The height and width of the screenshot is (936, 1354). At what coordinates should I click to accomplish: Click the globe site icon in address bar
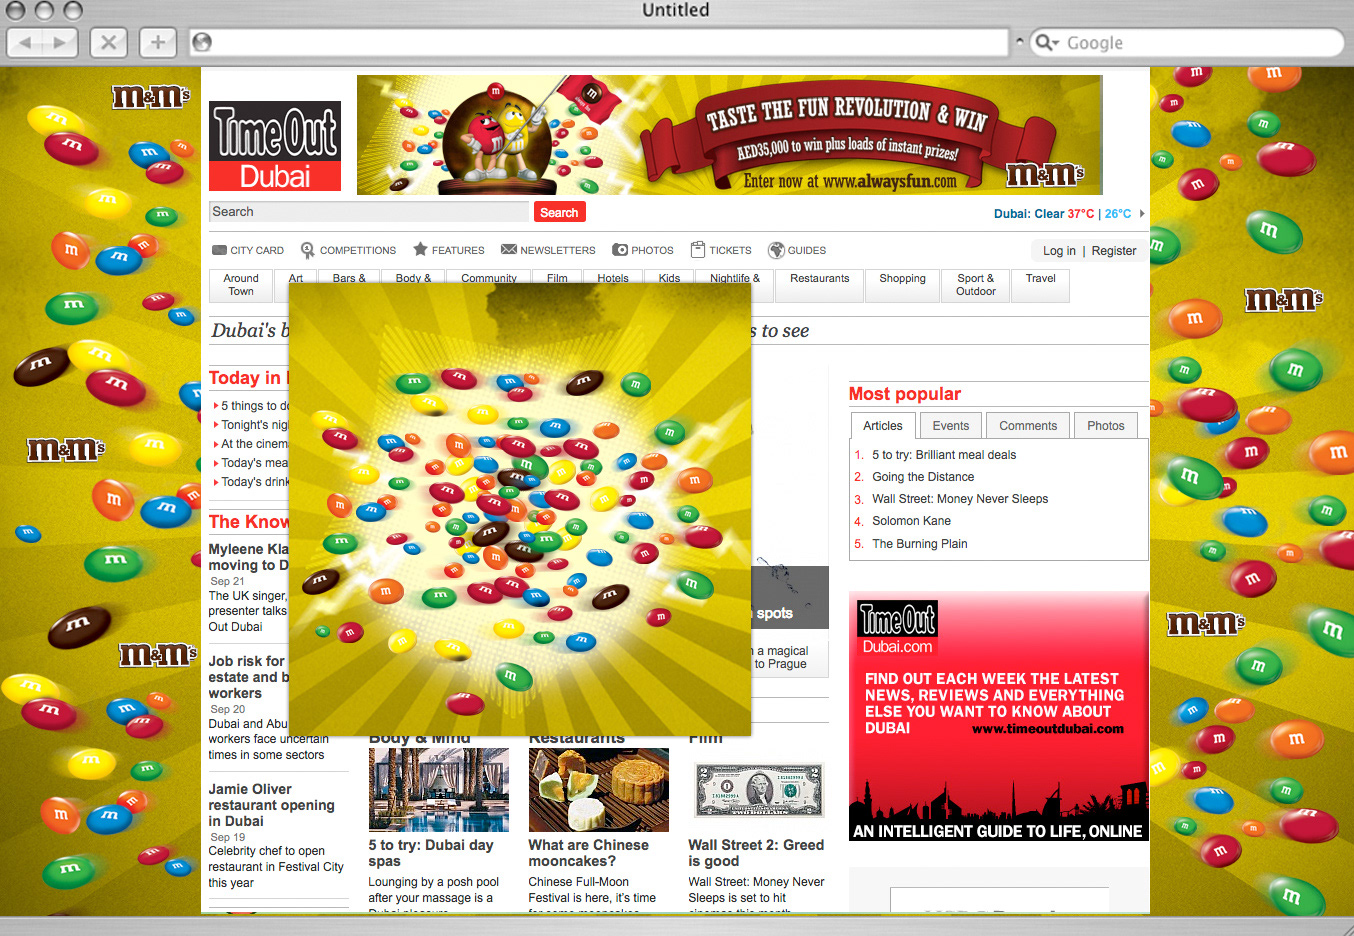(x=202, y=42)
